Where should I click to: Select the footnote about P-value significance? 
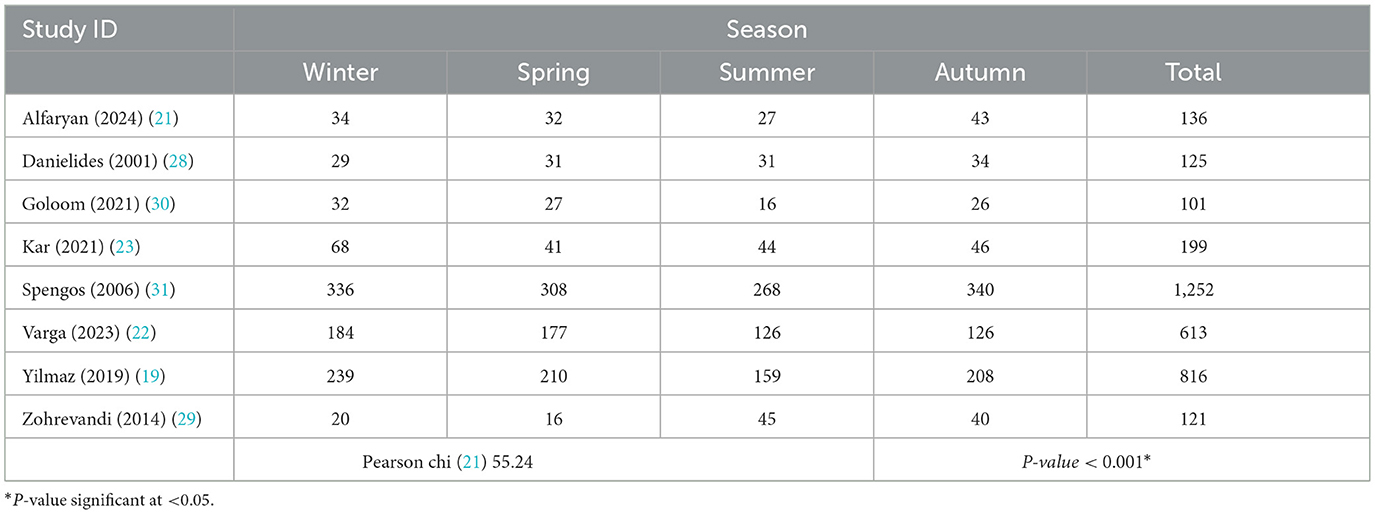[110, 500]
